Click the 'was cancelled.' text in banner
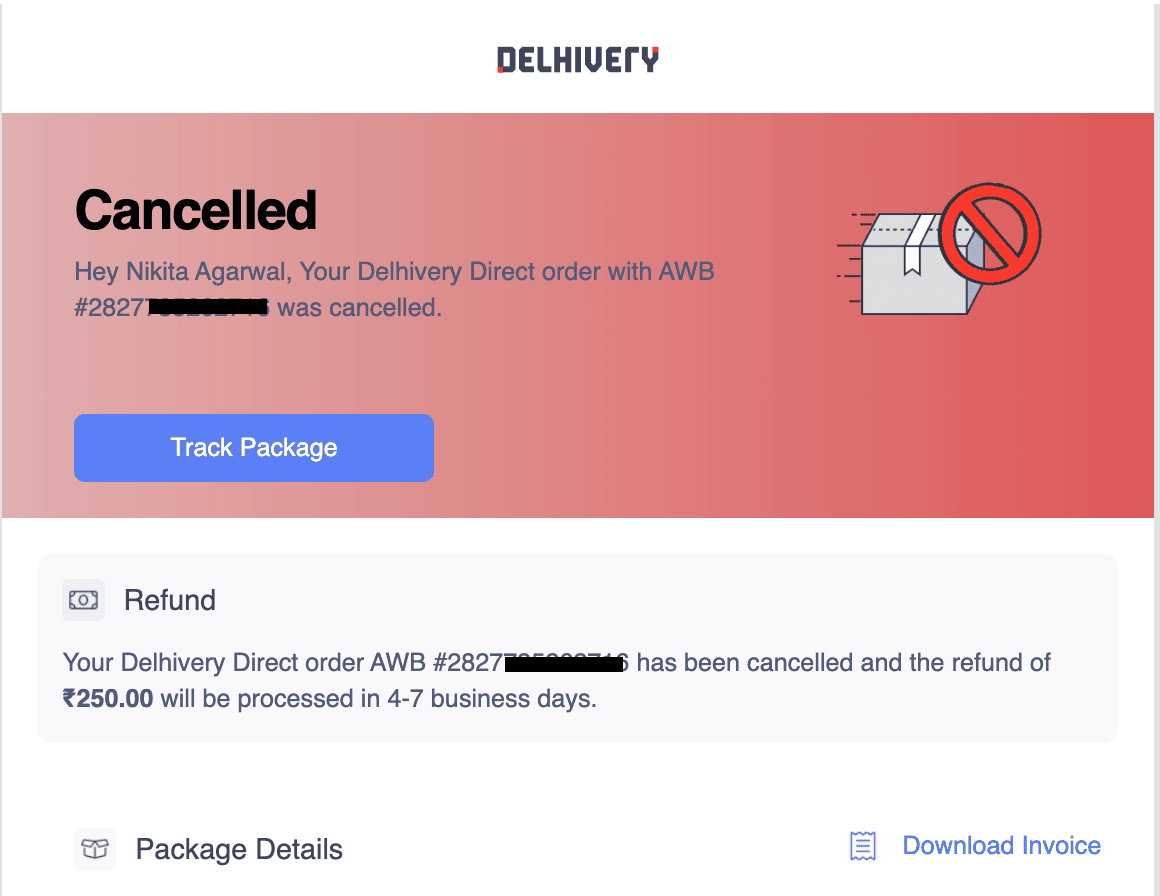Image resolution: width=1160 pixels, height=896 pixels. [x=360, y=308]
